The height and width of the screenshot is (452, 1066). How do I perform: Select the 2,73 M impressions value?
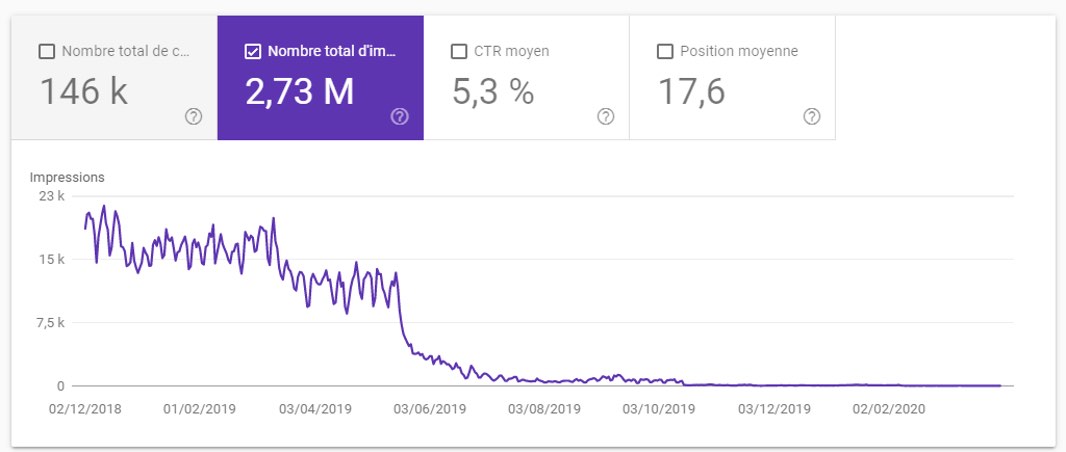click(300, 92)
